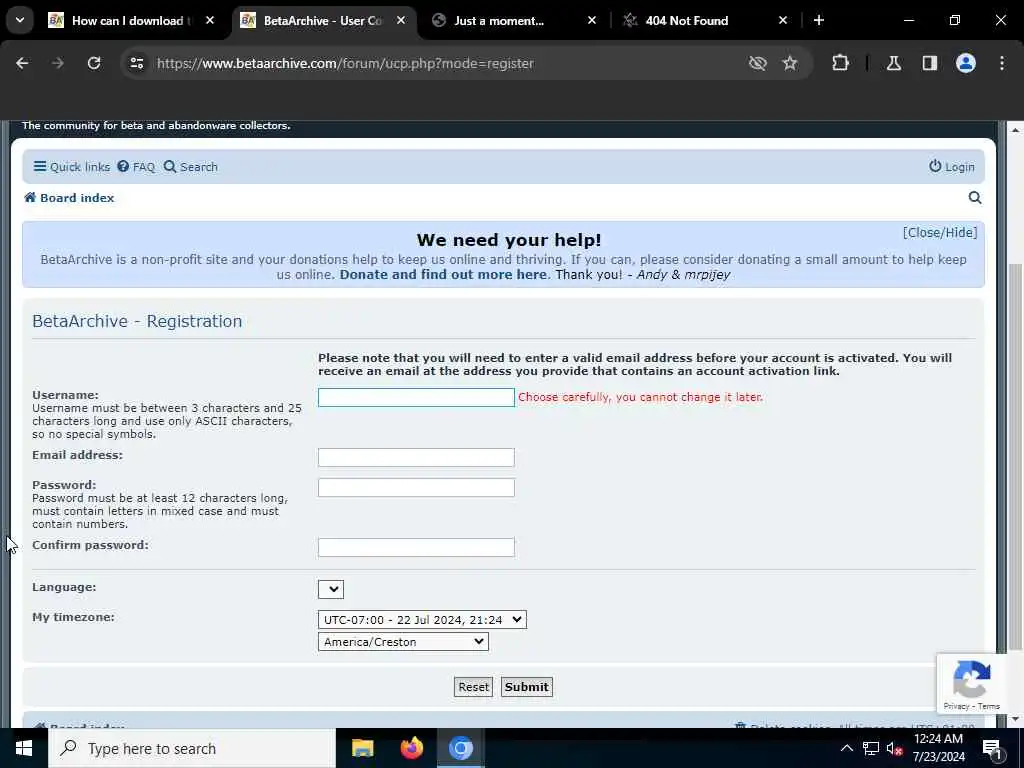This screenshot has width=1024, height=768.
Task: Focus the Email address input field
Action: click(416, 457)
